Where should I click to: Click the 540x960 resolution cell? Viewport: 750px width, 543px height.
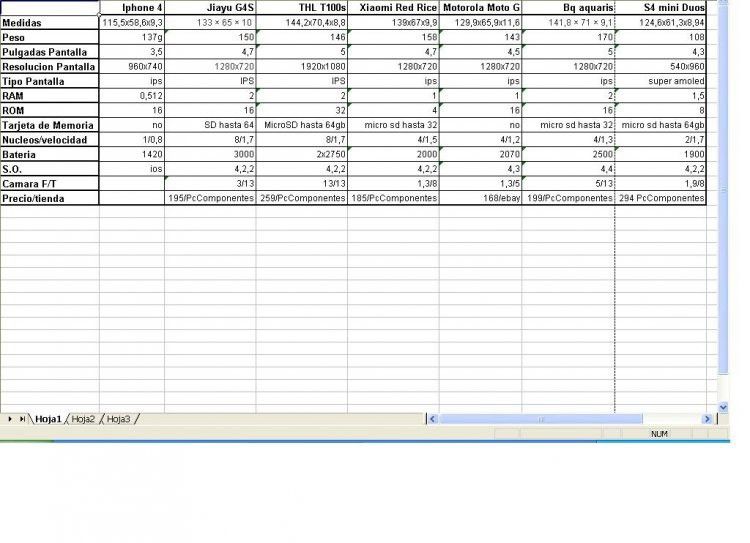coord(661,66)
